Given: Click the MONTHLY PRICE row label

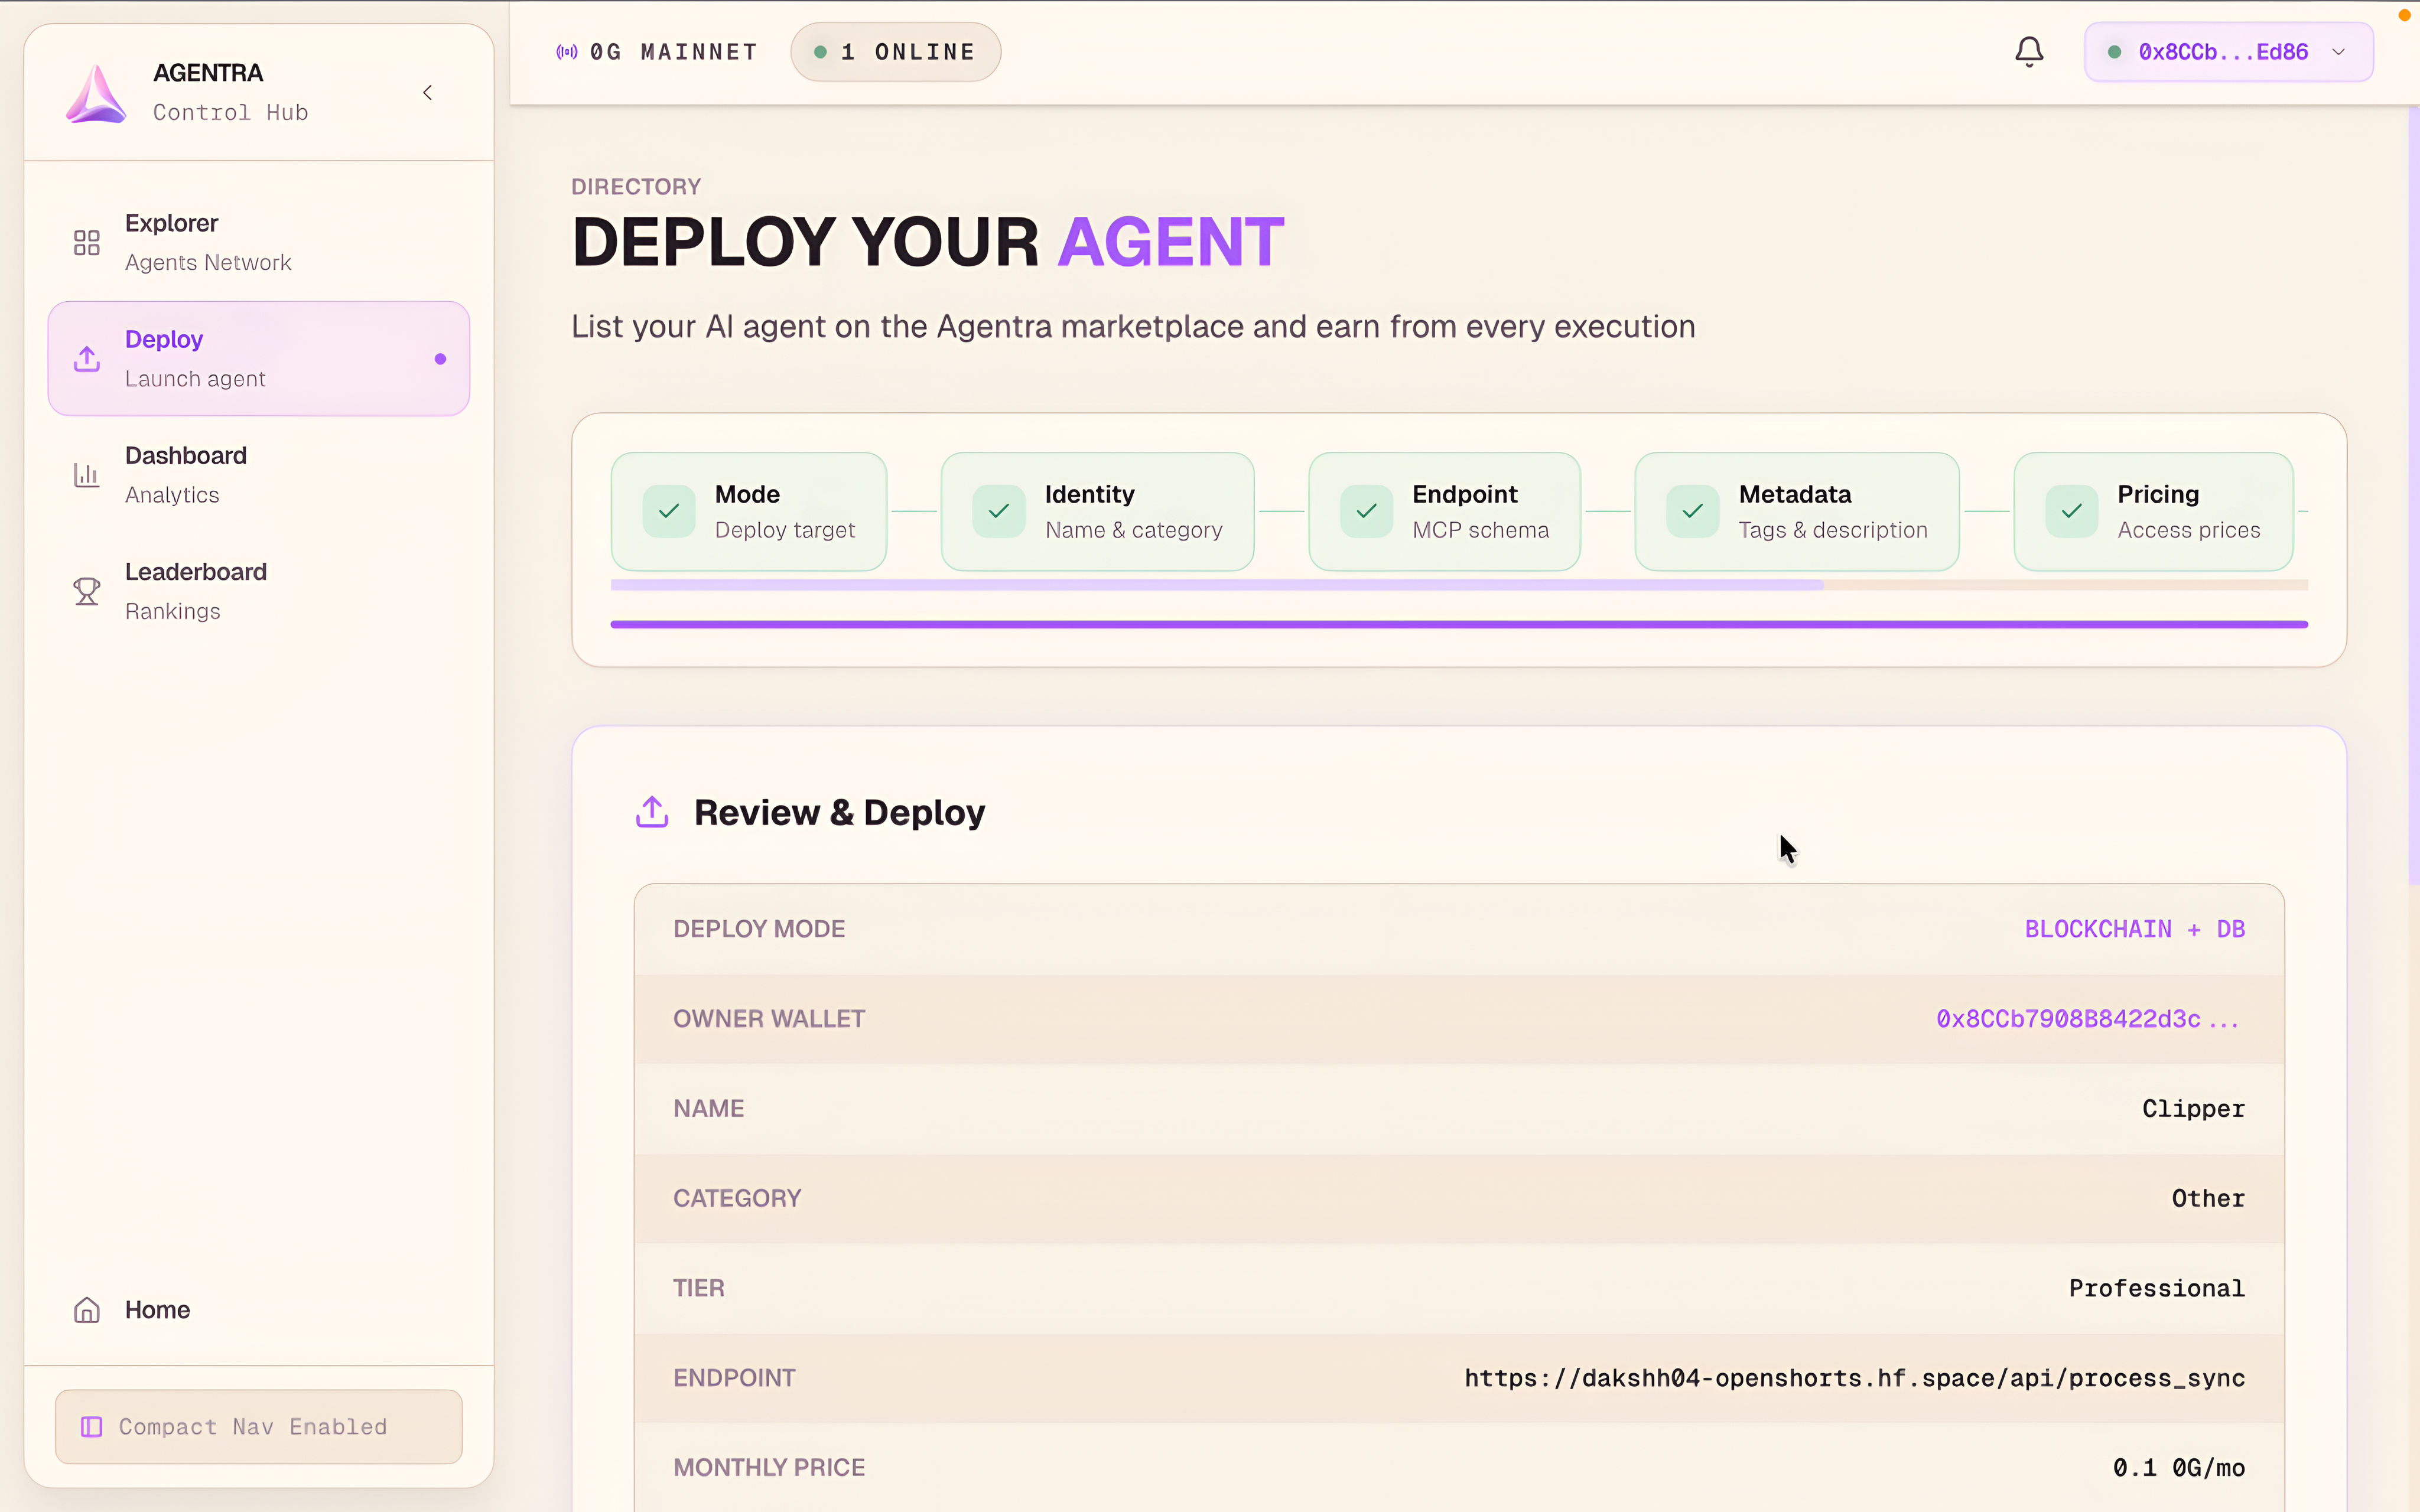Looking at the screenshot, I should coord(769,1468).
